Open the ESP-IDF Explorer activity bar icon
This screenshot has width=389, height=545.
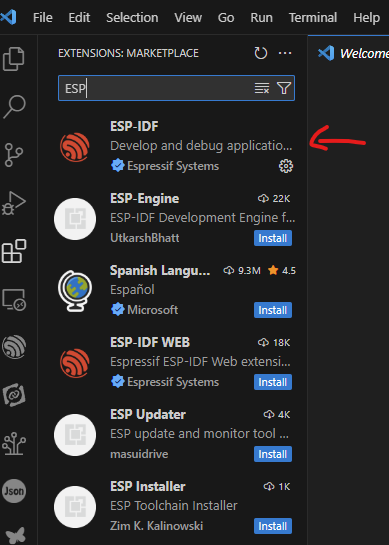click(x=14, y=347)
